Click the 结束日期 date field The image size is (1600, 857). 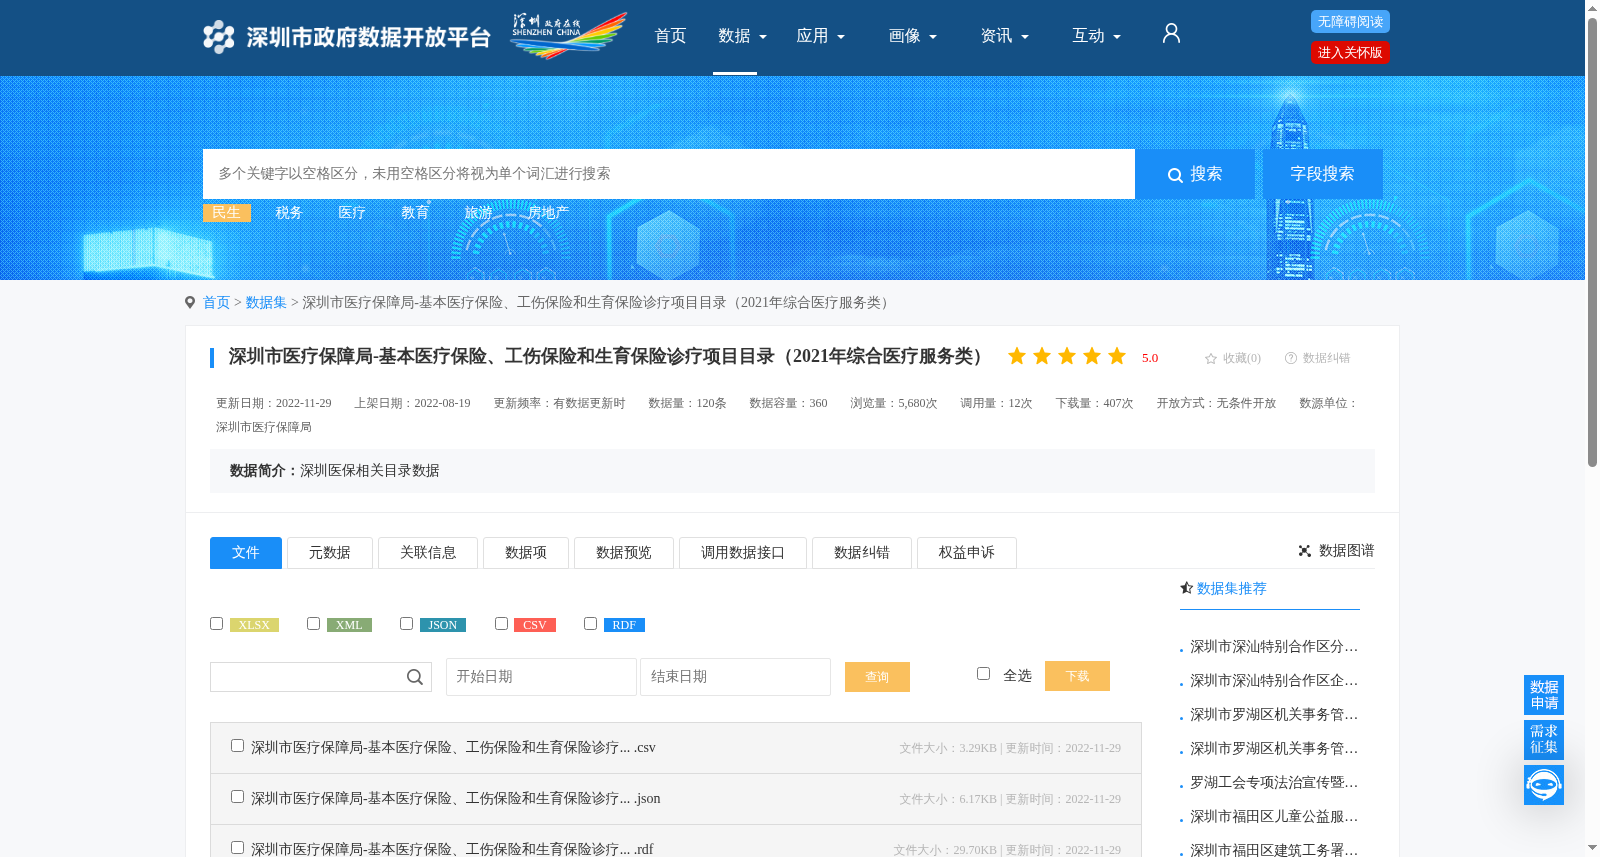735,677
